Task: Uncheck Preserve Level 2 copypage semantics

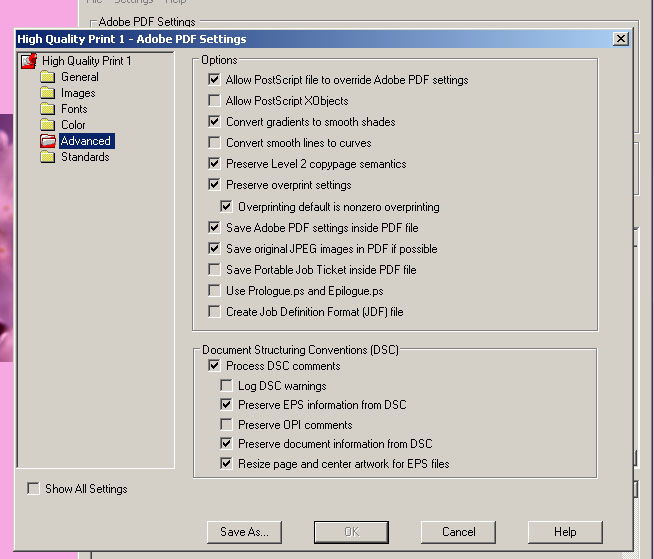Action: 214,164
